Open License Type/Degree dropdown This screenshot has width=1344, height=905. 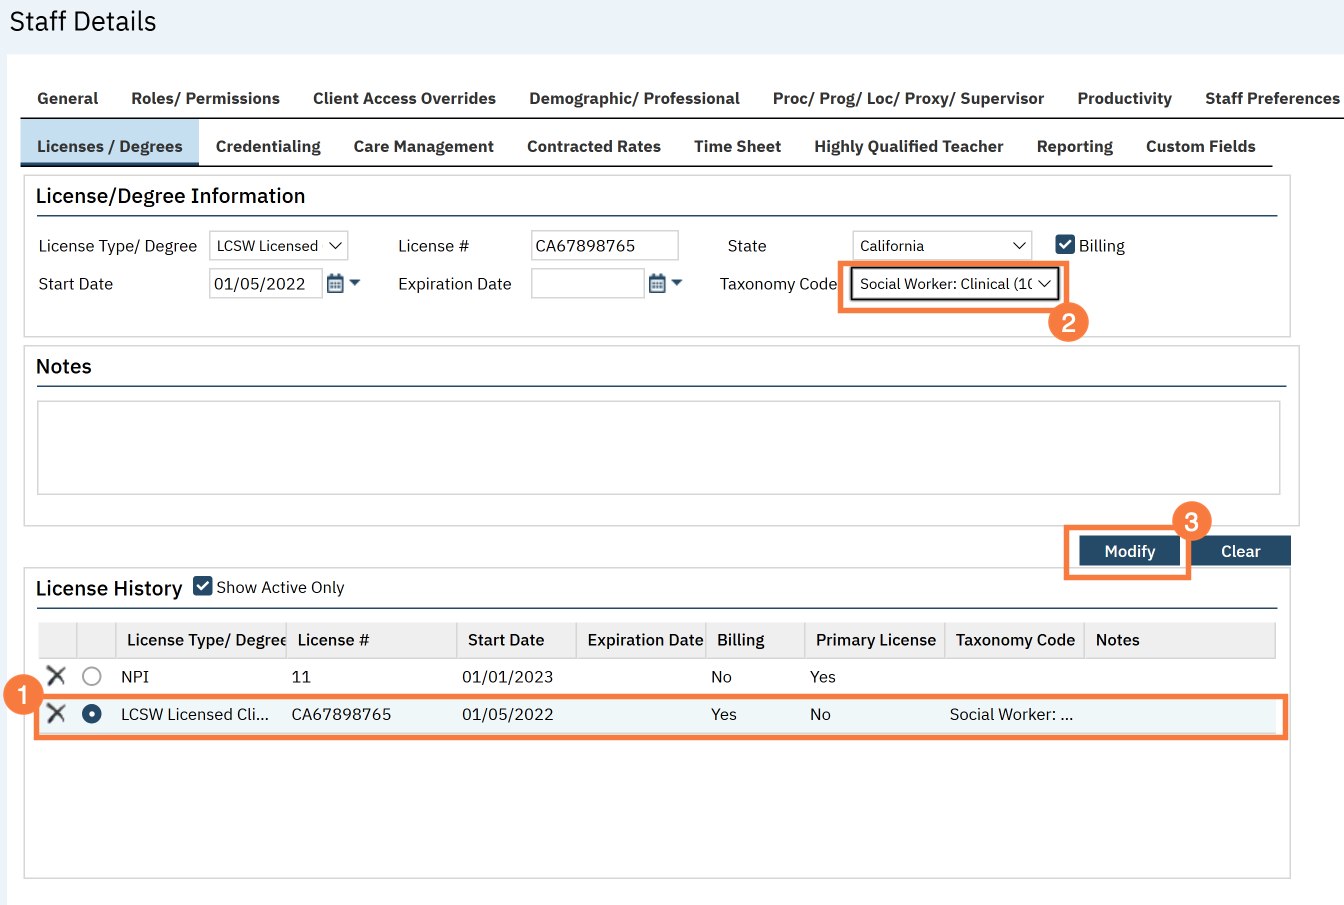pos(279,246)
